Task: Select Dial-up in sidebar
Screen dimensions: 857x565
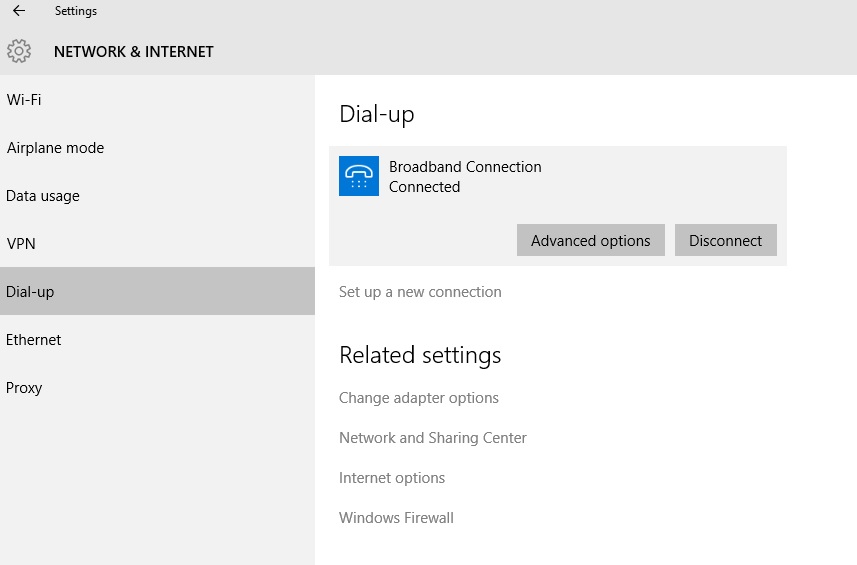Action: click(x=157, y=291)
